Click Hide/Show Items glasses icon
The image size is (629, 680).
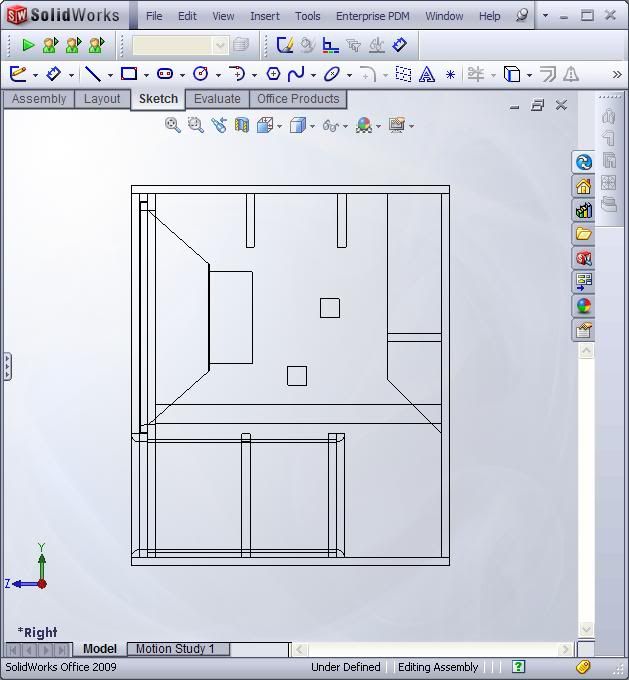[x=331, y=126]
